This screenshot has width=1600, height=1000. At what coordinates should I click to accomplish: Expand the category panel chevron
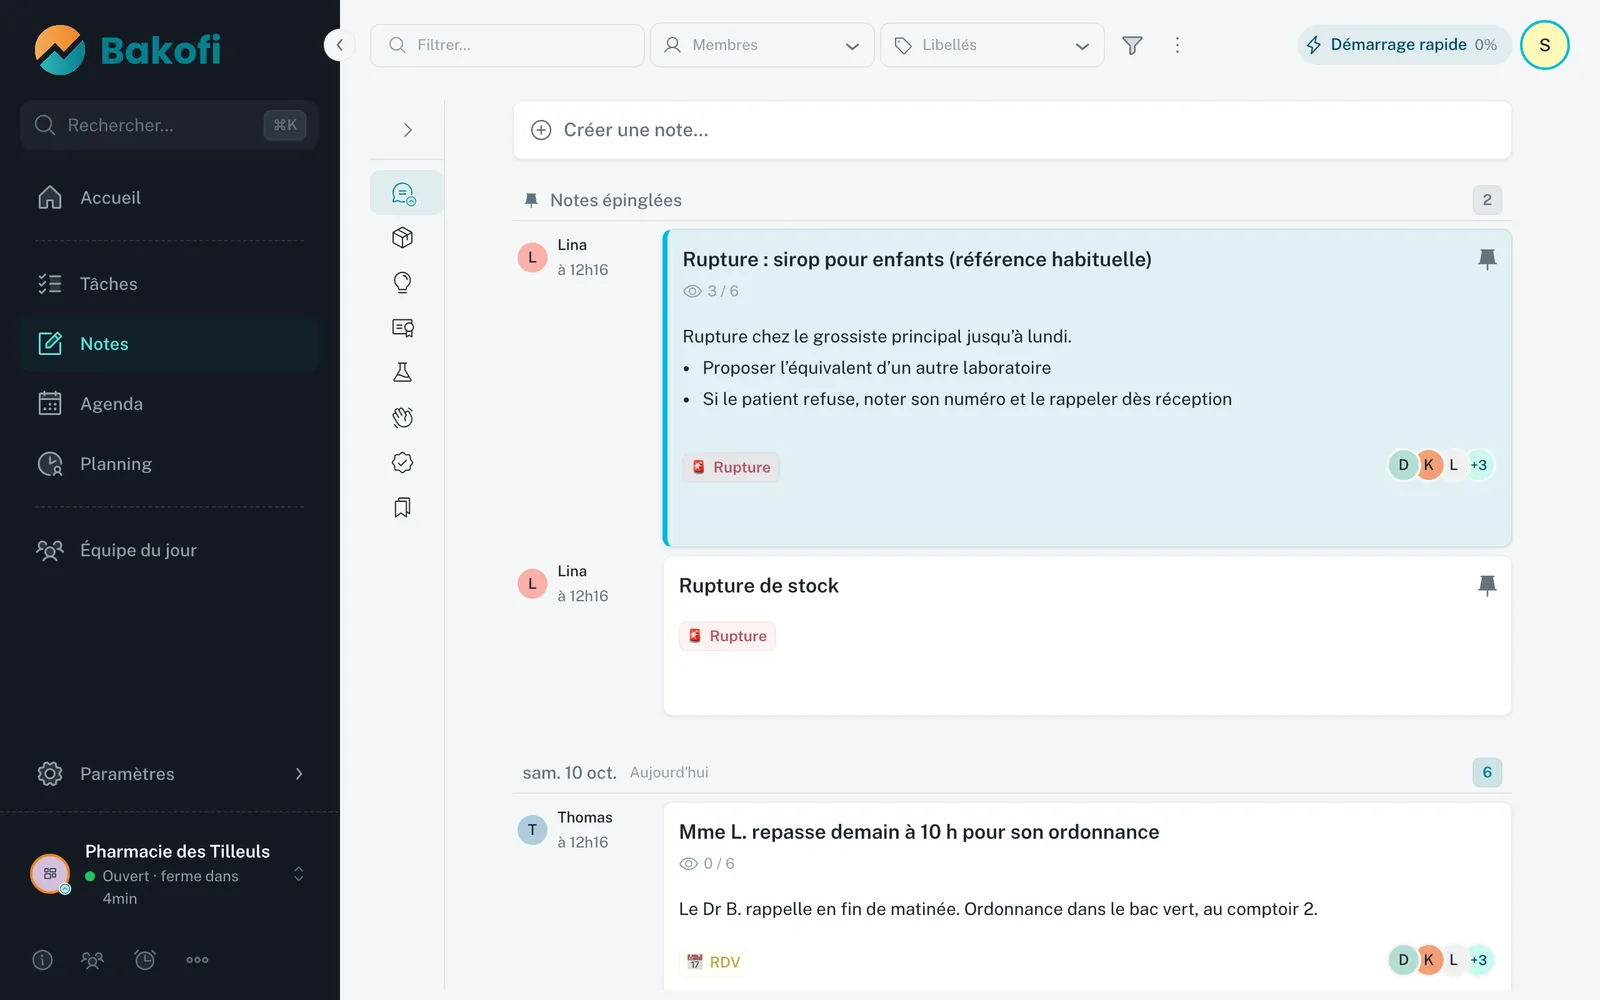pos(407,130)
